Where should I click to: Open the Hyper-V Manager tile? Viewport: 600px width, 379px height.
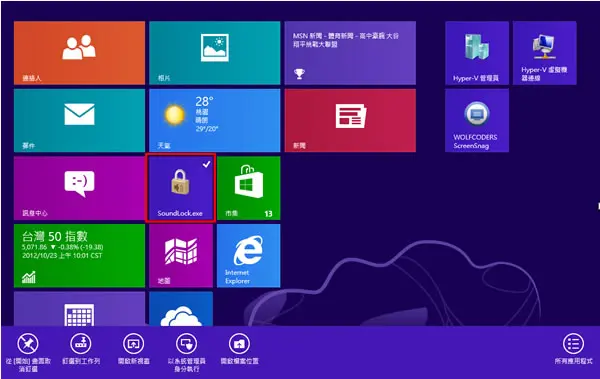[x=477, y=53]
